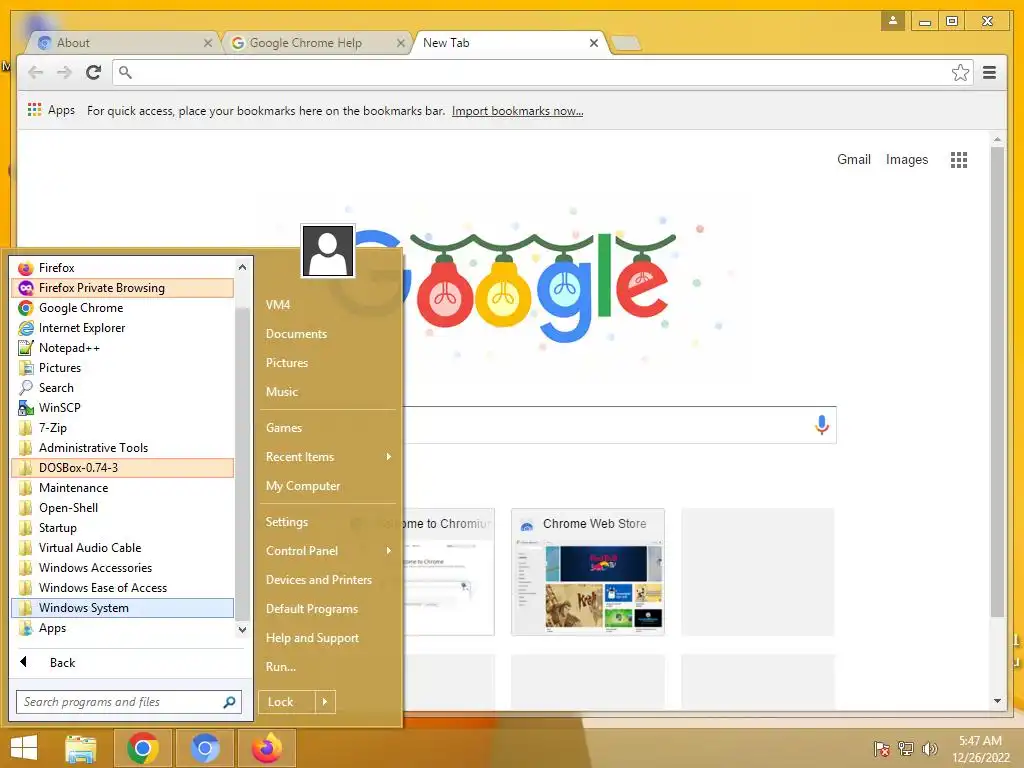The image size is (1024, 768).
Task: Open Notepad++ from programs list
Action: [x=122, y=348]
